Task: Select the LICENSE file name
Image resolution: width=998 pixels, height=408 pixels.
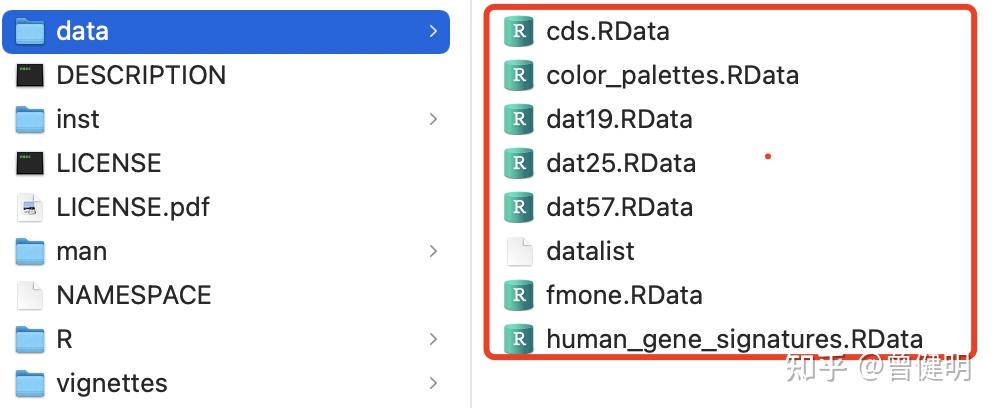Action: click(109, 163)
